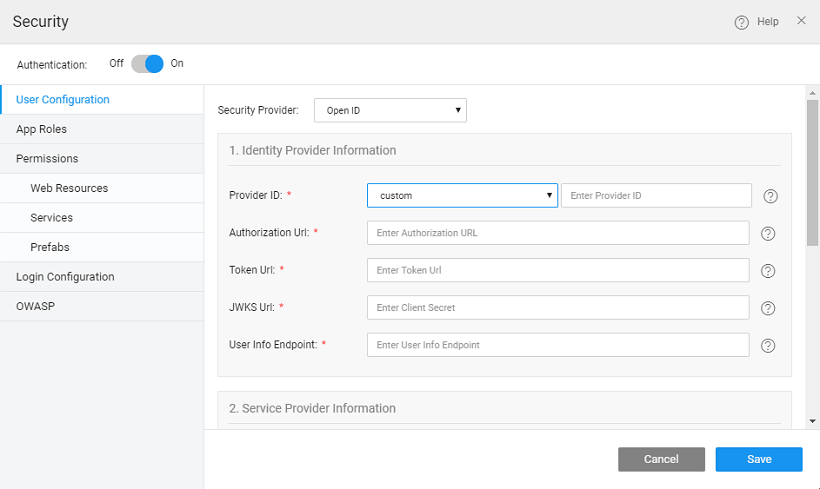Toggle the Authentication switch
The image size is (820, 489).
(x=147, y=64)
